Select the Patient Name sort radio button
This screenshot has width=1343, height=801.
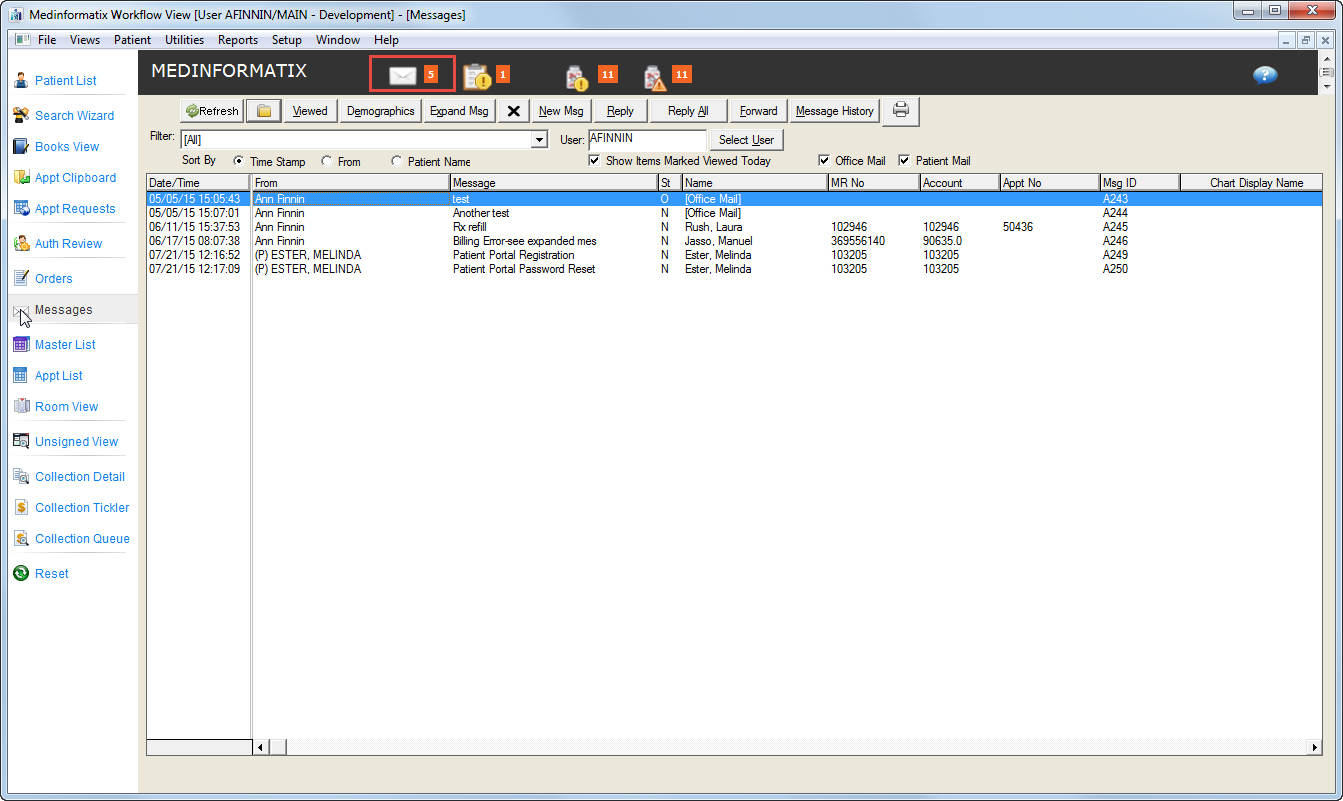(x=397, y=161)
